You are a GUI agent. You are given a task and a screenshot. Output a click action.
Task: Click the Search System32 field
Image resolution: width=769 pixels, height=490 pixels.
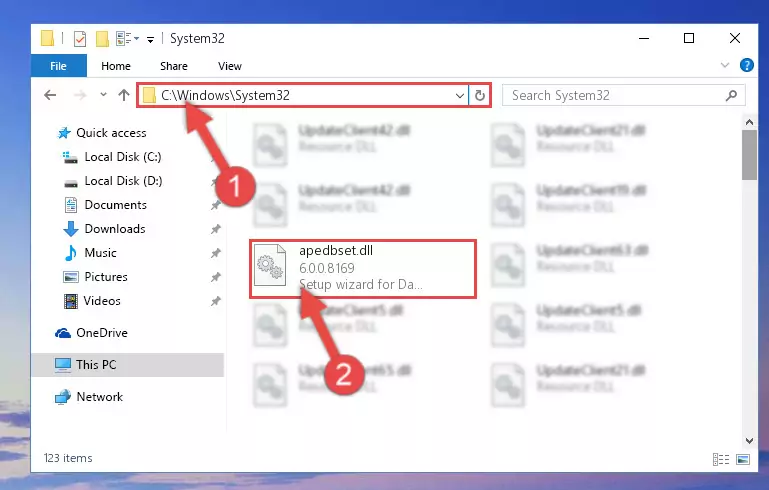coord(623,95)
